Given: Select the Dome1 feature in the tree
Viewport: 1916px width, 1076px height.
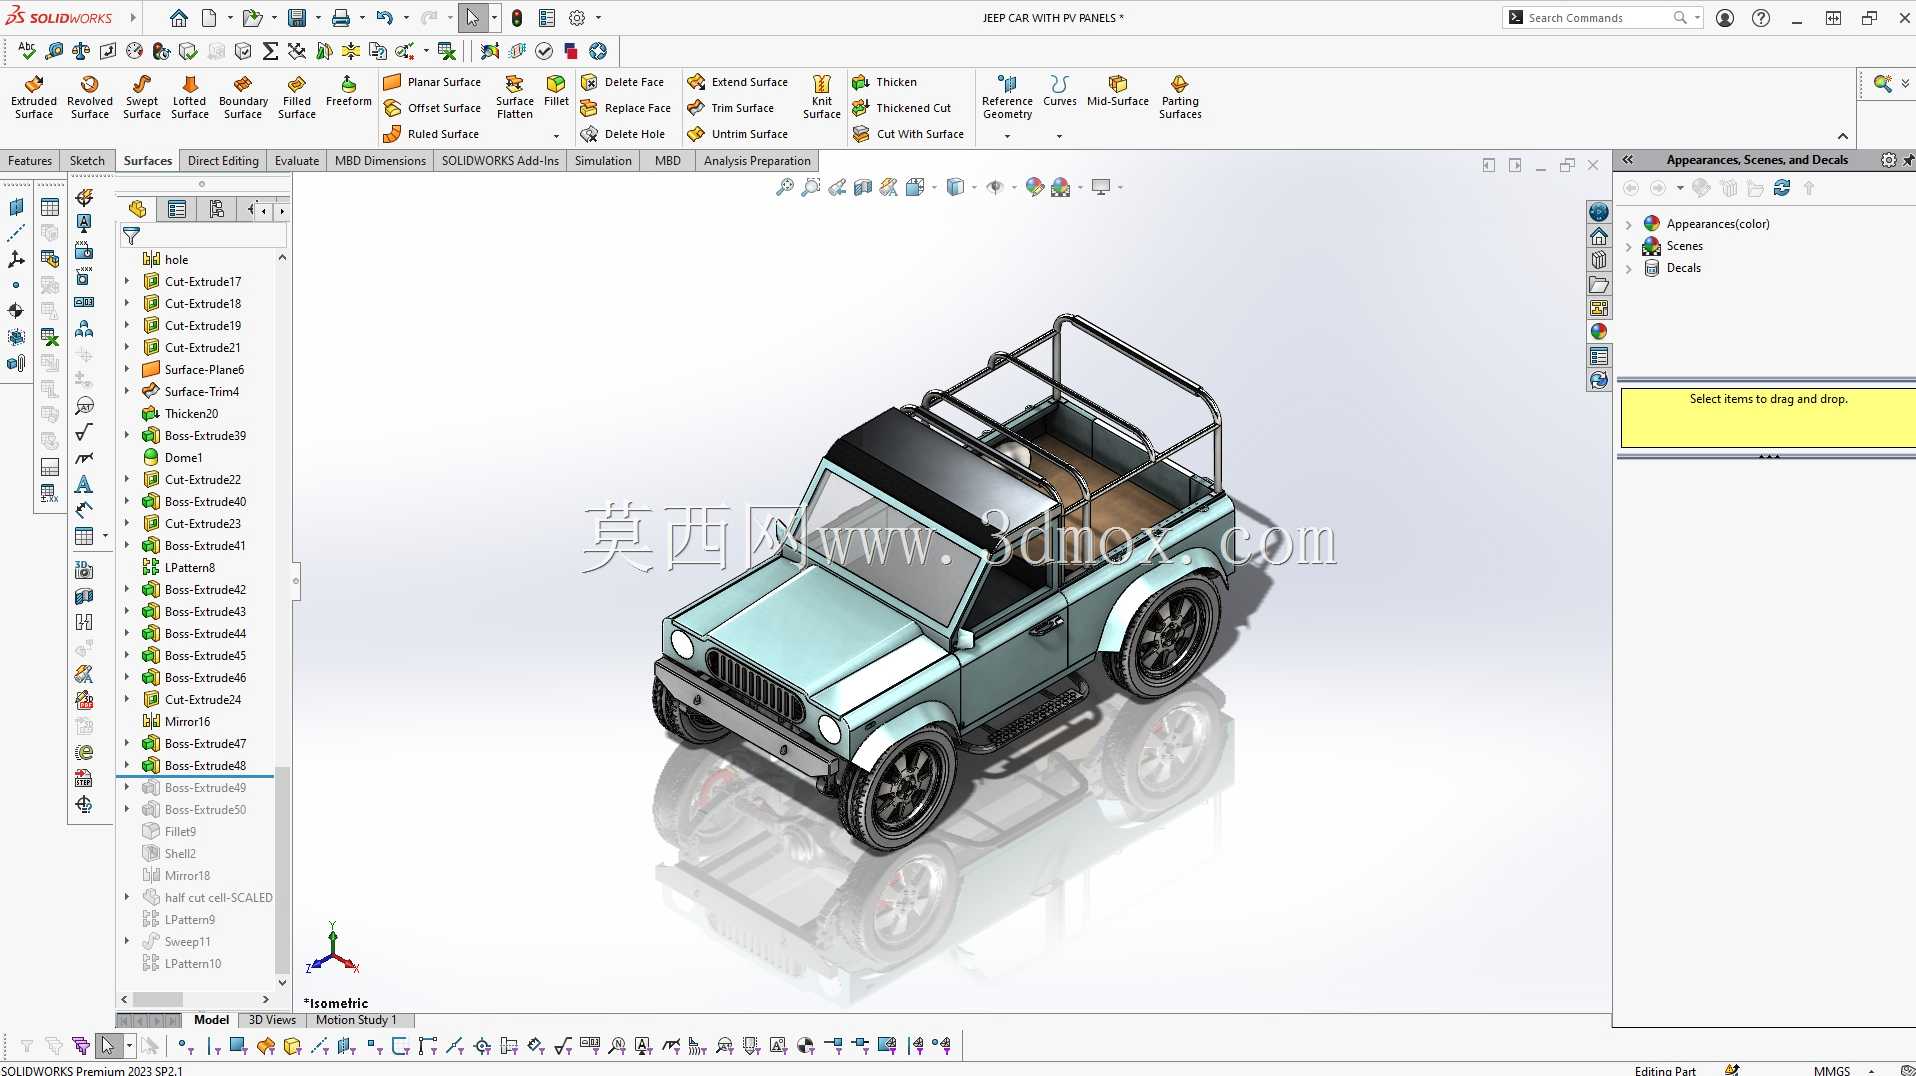Looking at the screenshot, I should (173, 458).
